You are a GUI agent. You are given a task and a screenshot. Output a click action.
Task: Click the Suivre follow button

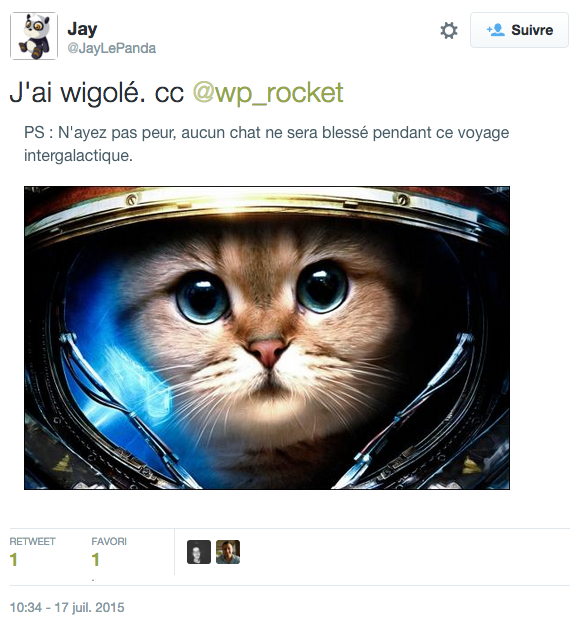519,30
